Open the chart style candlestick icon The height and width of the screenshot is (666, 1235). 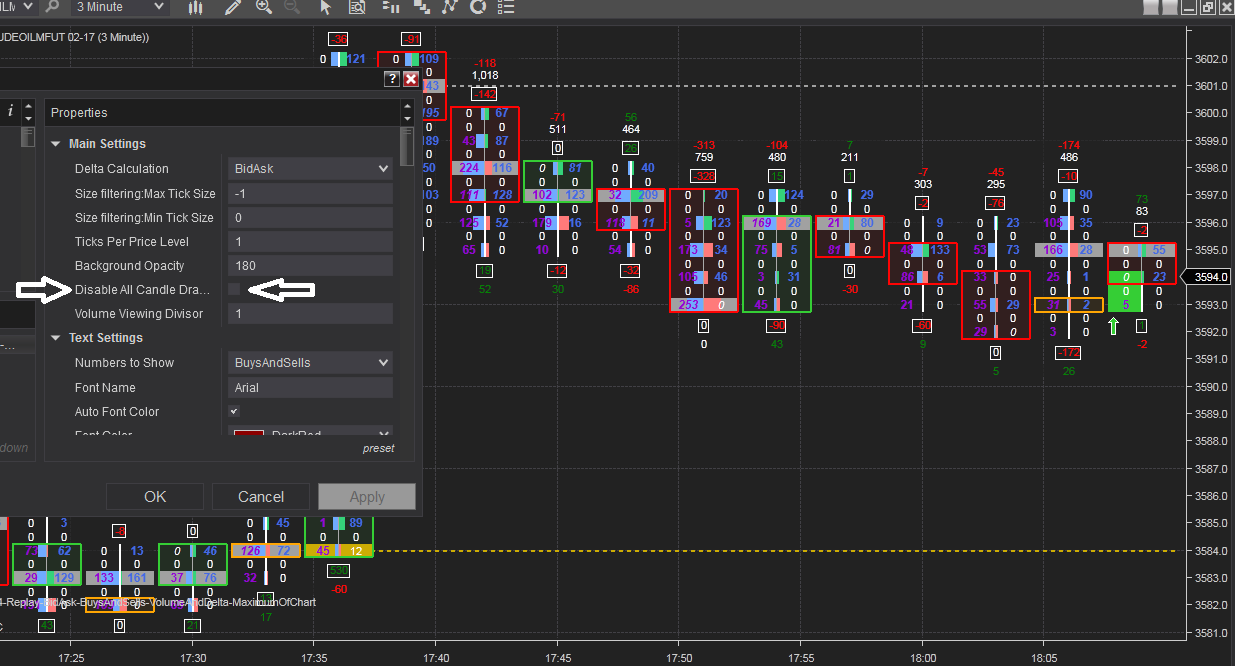pos(197,7)
